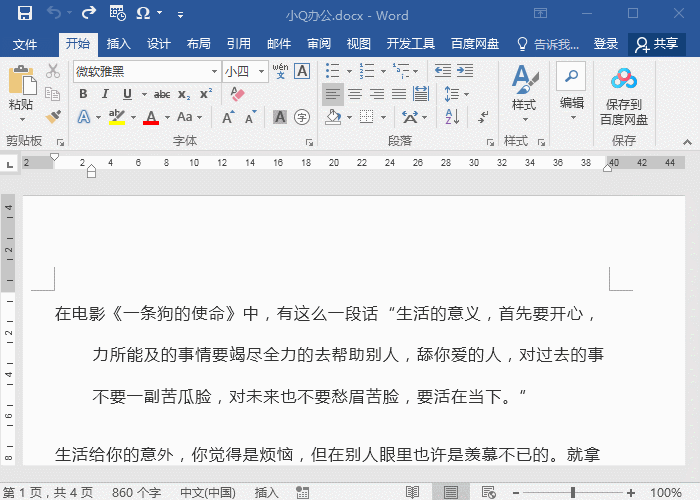Click the Save to Baidu Netdisk icon
Viewport: 700px width, 500px height.
coord(623,78)
